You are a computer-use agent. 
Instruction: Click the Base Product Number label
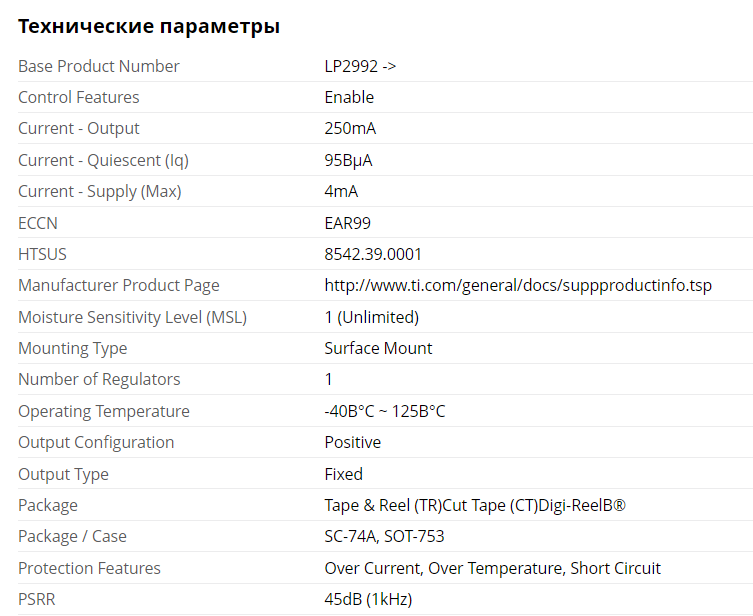point(99,66)
